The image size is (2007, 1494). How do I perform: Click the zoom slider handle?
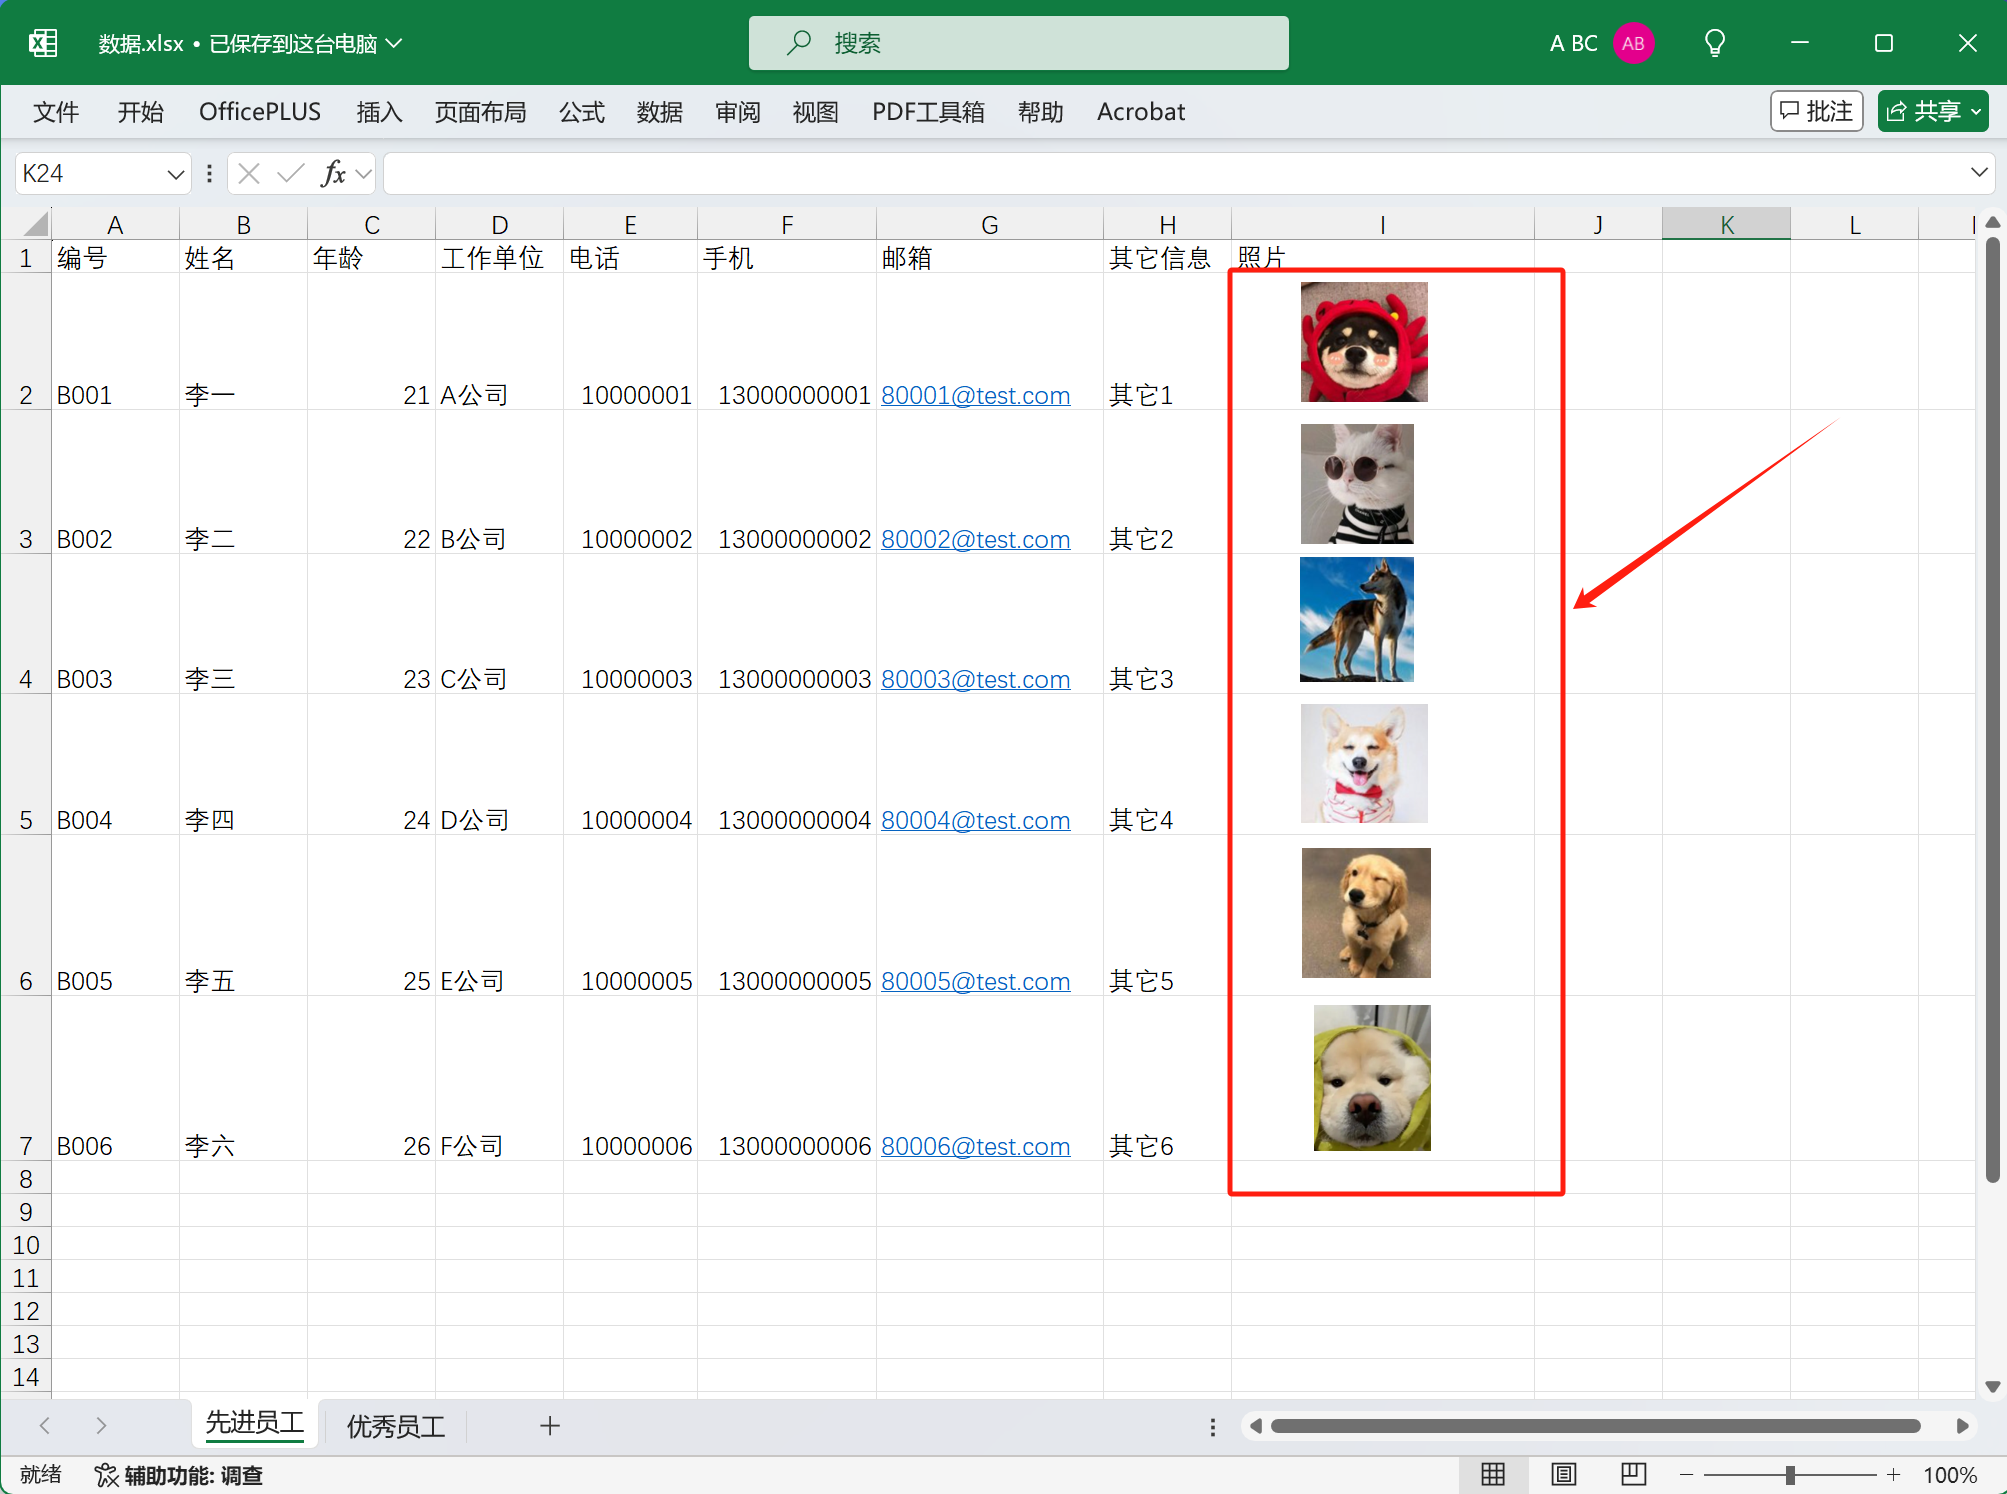(x=1790, y=1474)
